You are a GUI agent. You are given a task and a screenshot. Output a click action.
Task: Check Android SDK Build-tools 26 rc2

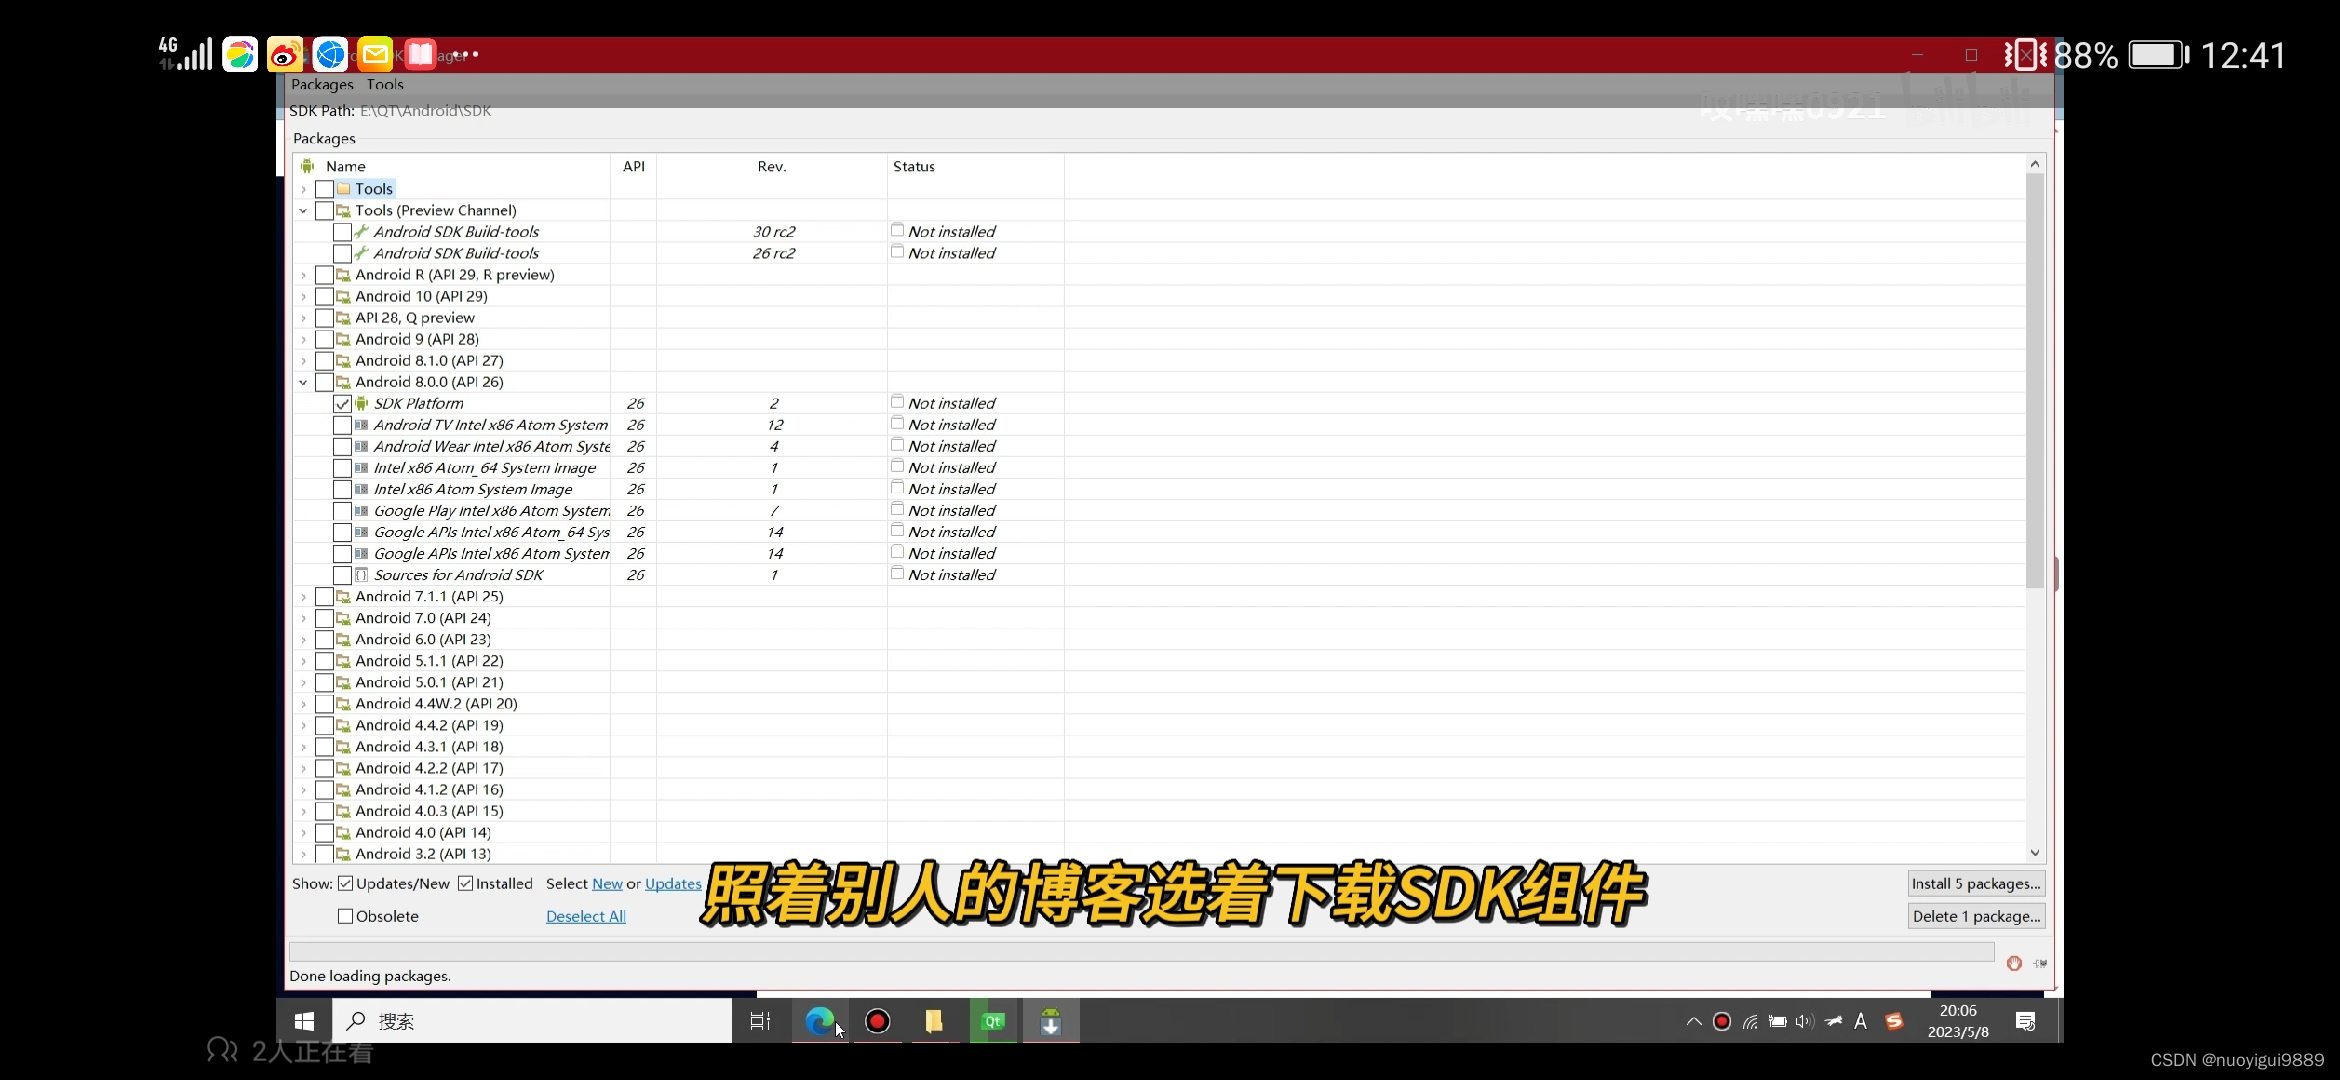coord(343,254)
